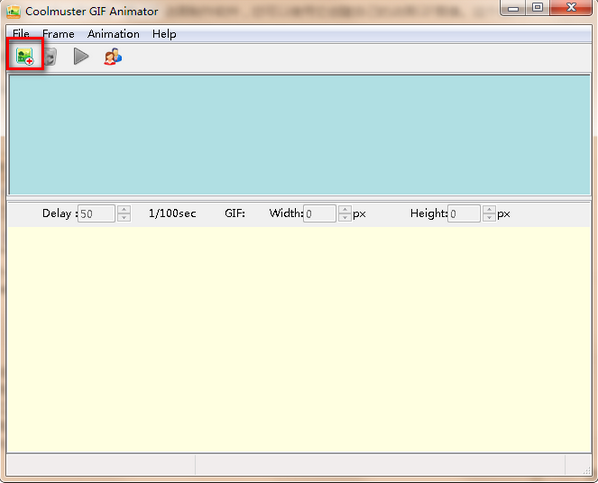Image resolution: width=598 pixels, height=483 pixels.
Task: Click the empty blue frame strip area
Action: coord(299,135)
